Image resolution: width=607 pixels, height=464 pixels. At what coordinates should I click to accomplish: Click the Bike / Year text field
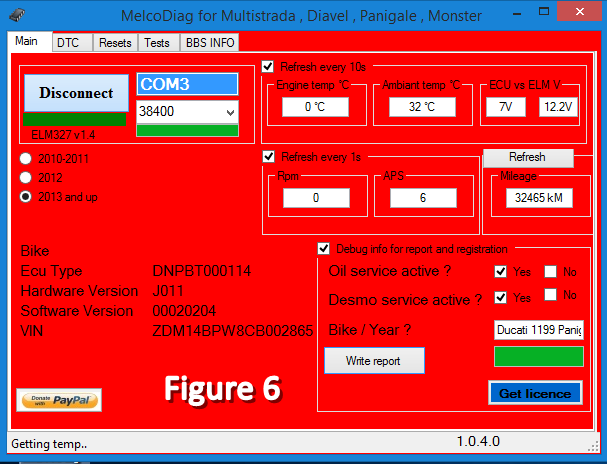538,330
